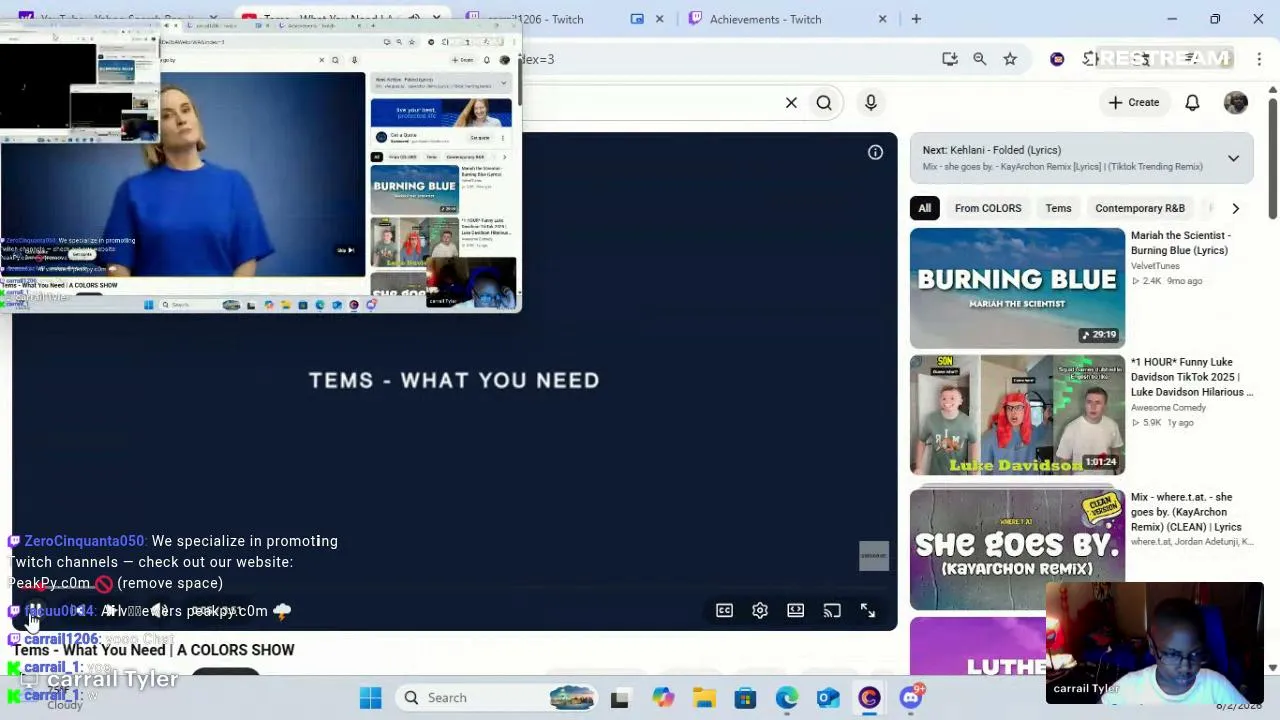This screenshot has width=1280, height=720.
Task: Close the tab left of Achievements
Action: pyautogui.click(x=659, y=19)
